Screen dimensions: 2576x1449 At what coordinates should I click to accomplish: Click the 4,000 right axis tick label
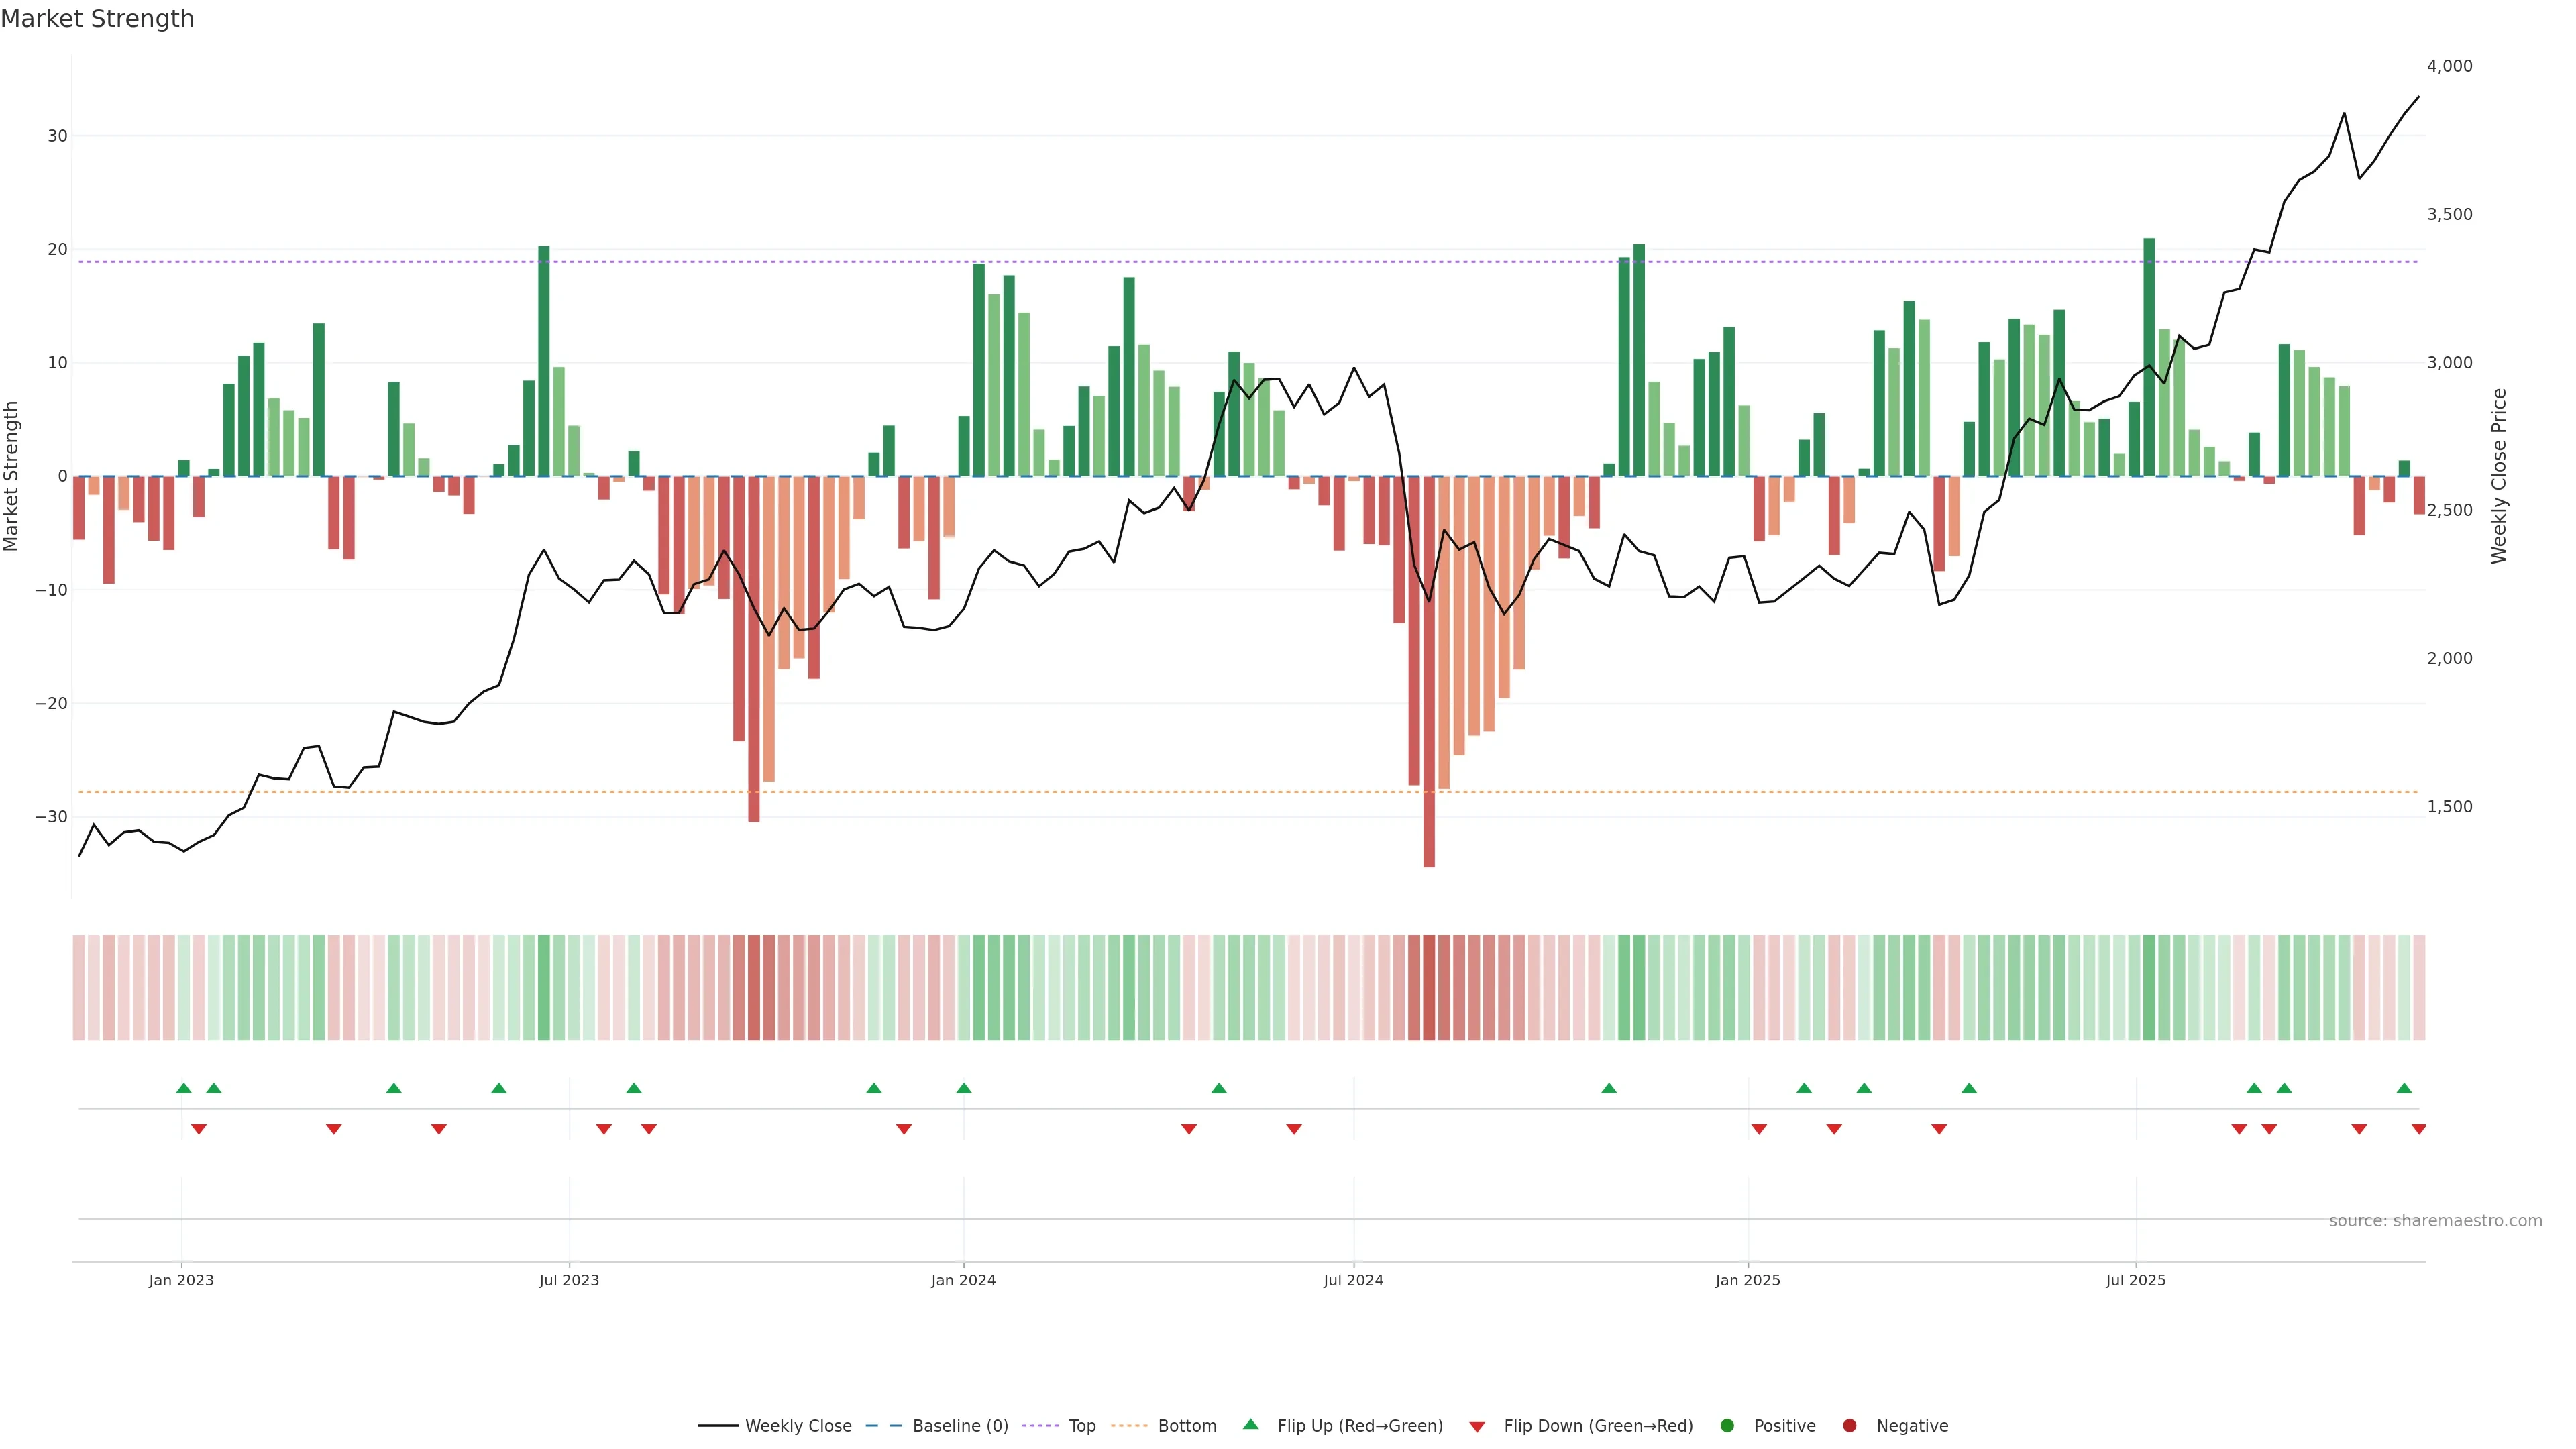(2449, 66)
